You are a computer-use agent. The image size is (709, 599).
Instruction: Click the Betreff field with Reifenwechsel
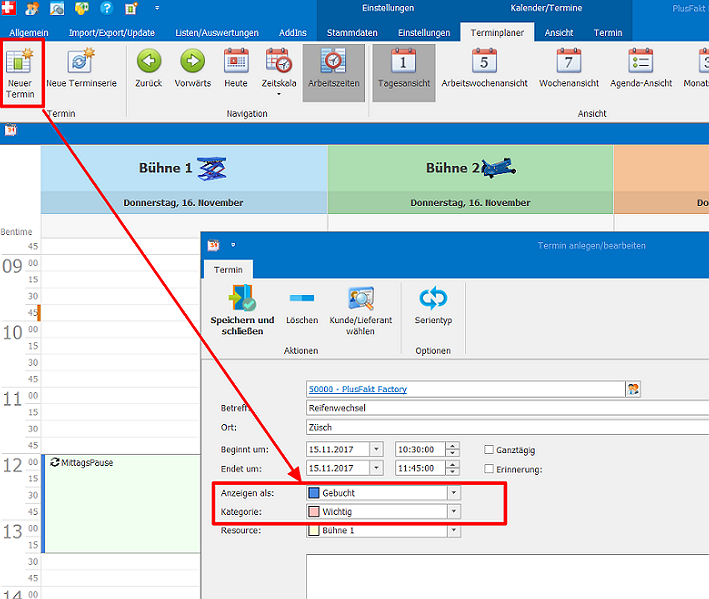(507, 408)
